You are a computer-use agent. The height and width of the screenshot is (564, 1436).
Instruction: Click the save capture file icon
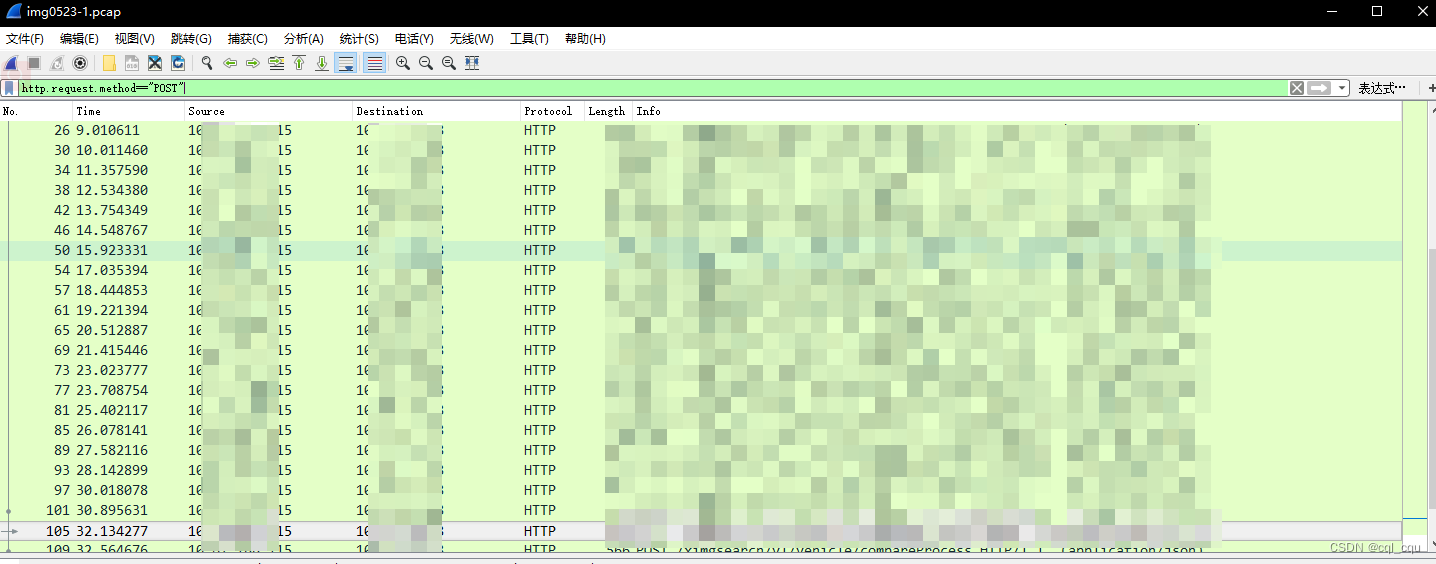pyautogui.click(x=132, y=63)
